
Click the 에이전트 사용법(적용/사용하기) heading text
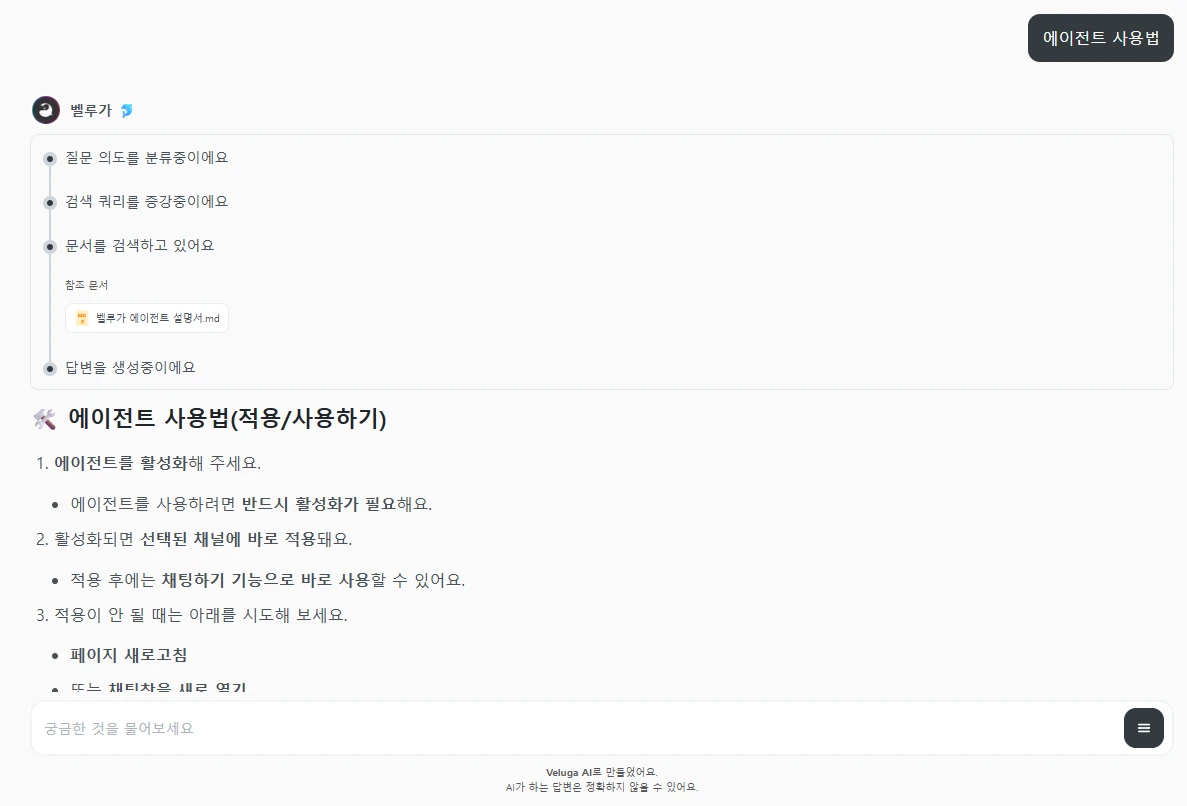click(227, 419)
